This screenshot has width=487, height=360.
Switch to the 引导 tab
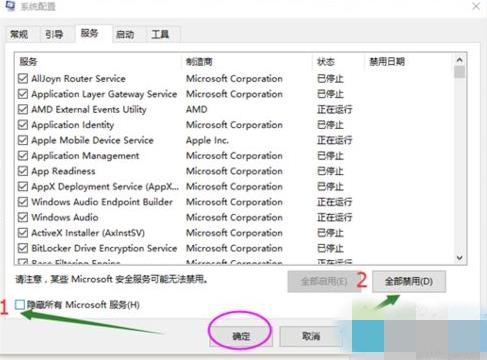pyautogui.click(x=54, y=34)
